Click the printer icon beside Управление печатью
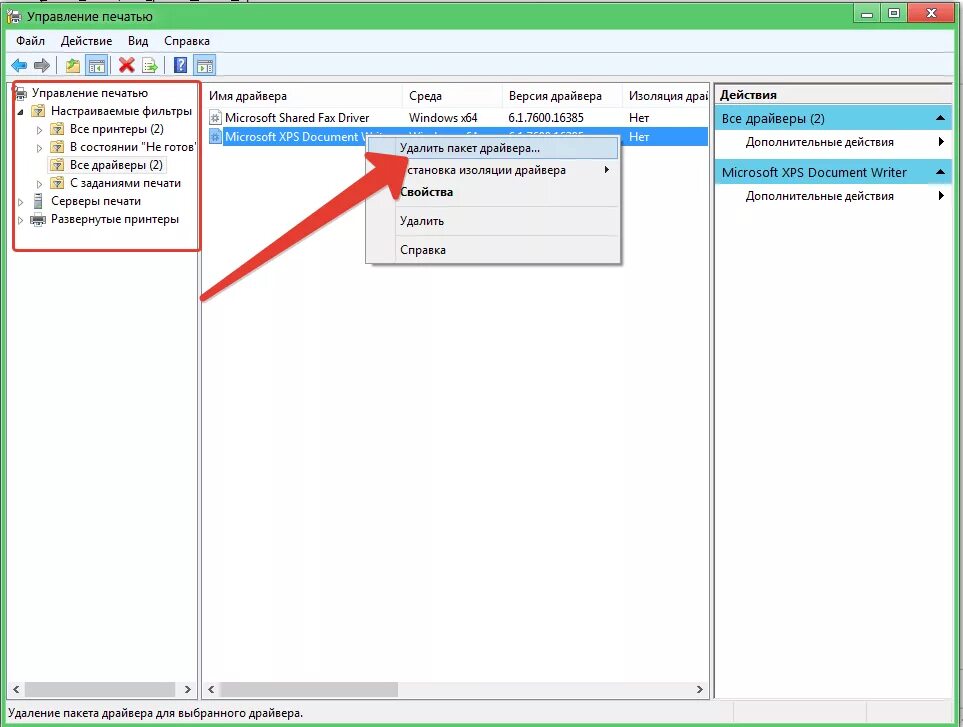This screenshot has height=727, width=963. (21, 93)
